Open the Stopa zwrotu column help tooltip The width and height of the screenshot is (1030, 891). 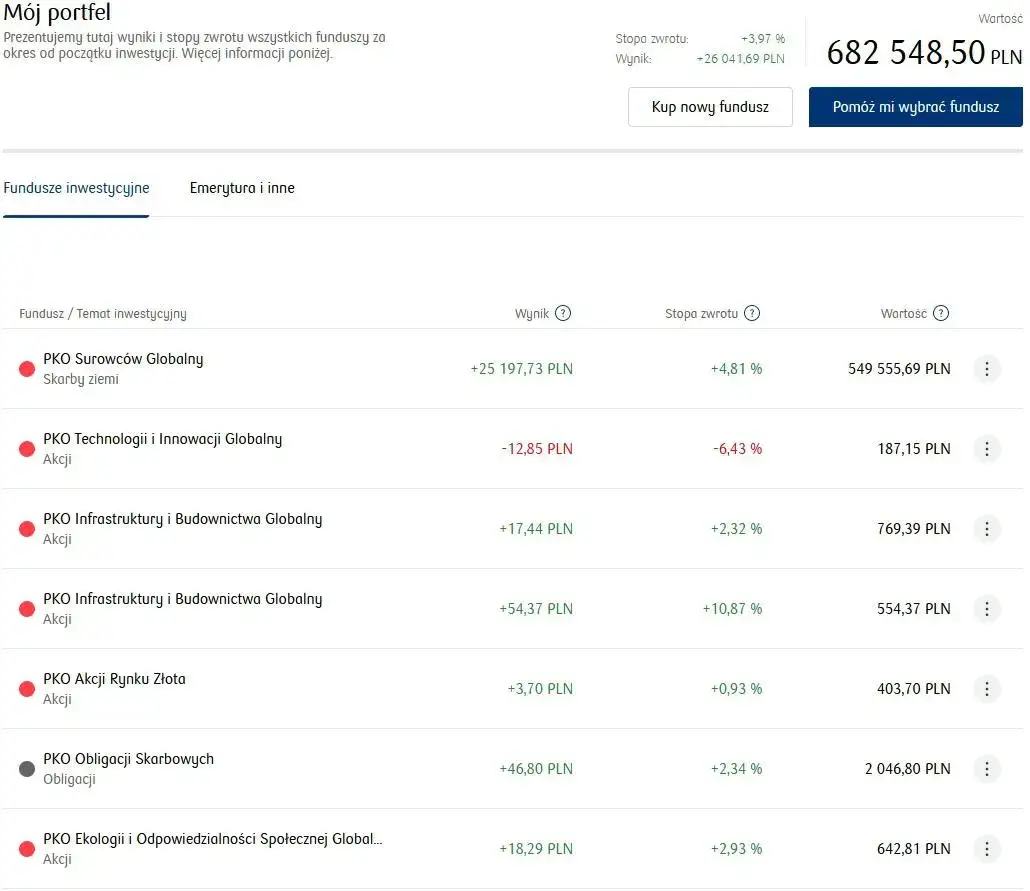pyautogui.click(x=752, y=313)
